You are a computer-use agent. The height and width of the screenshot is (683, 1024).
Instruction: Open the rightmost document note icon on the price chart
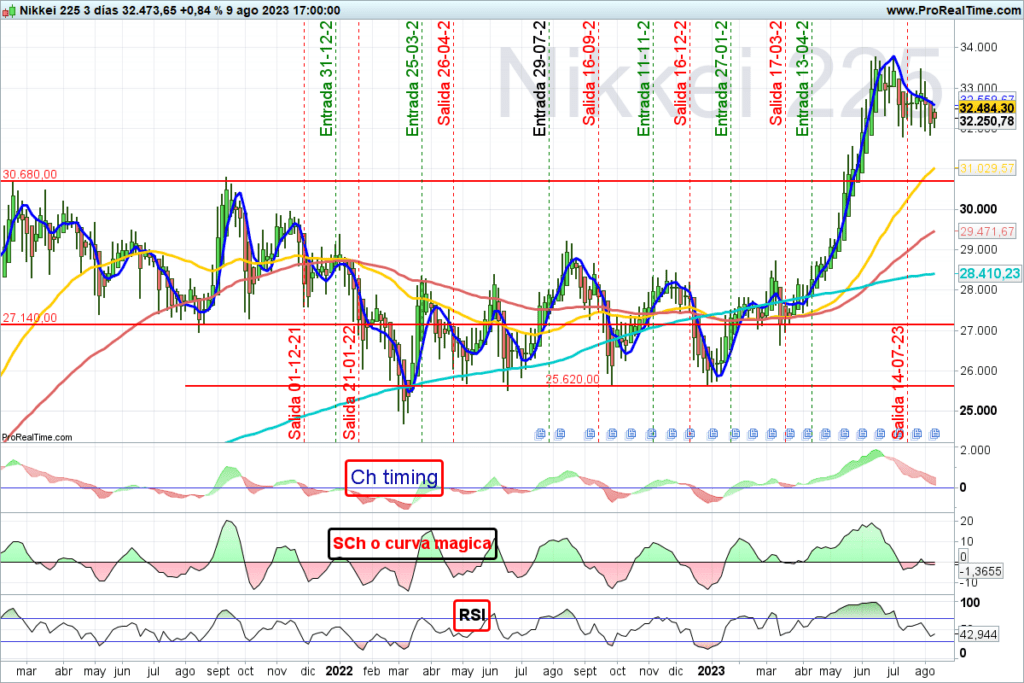tap(935, 434)
